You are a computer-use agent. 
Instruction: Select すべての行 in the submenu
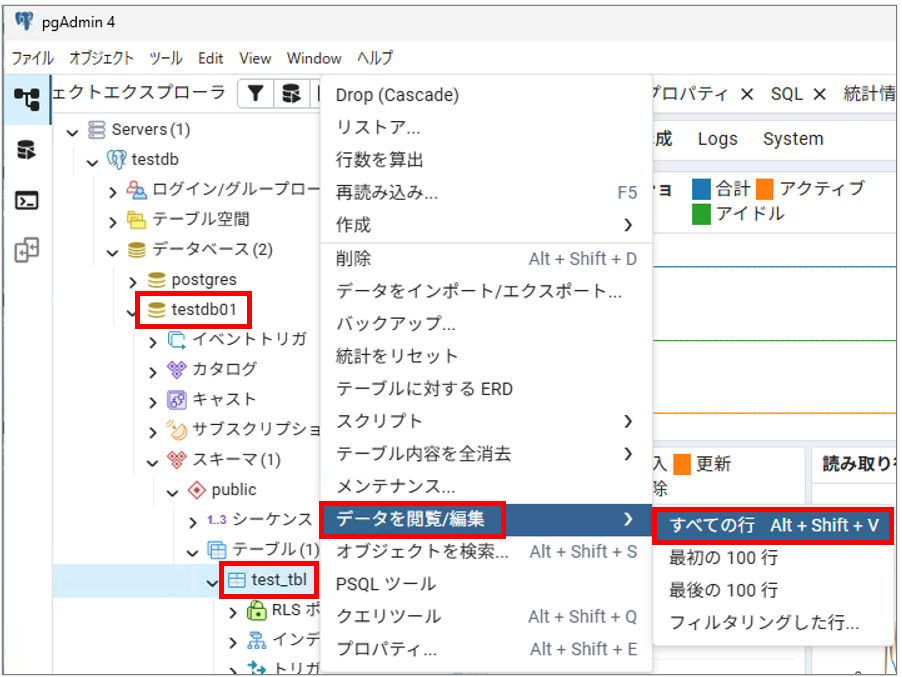(773, 525)
